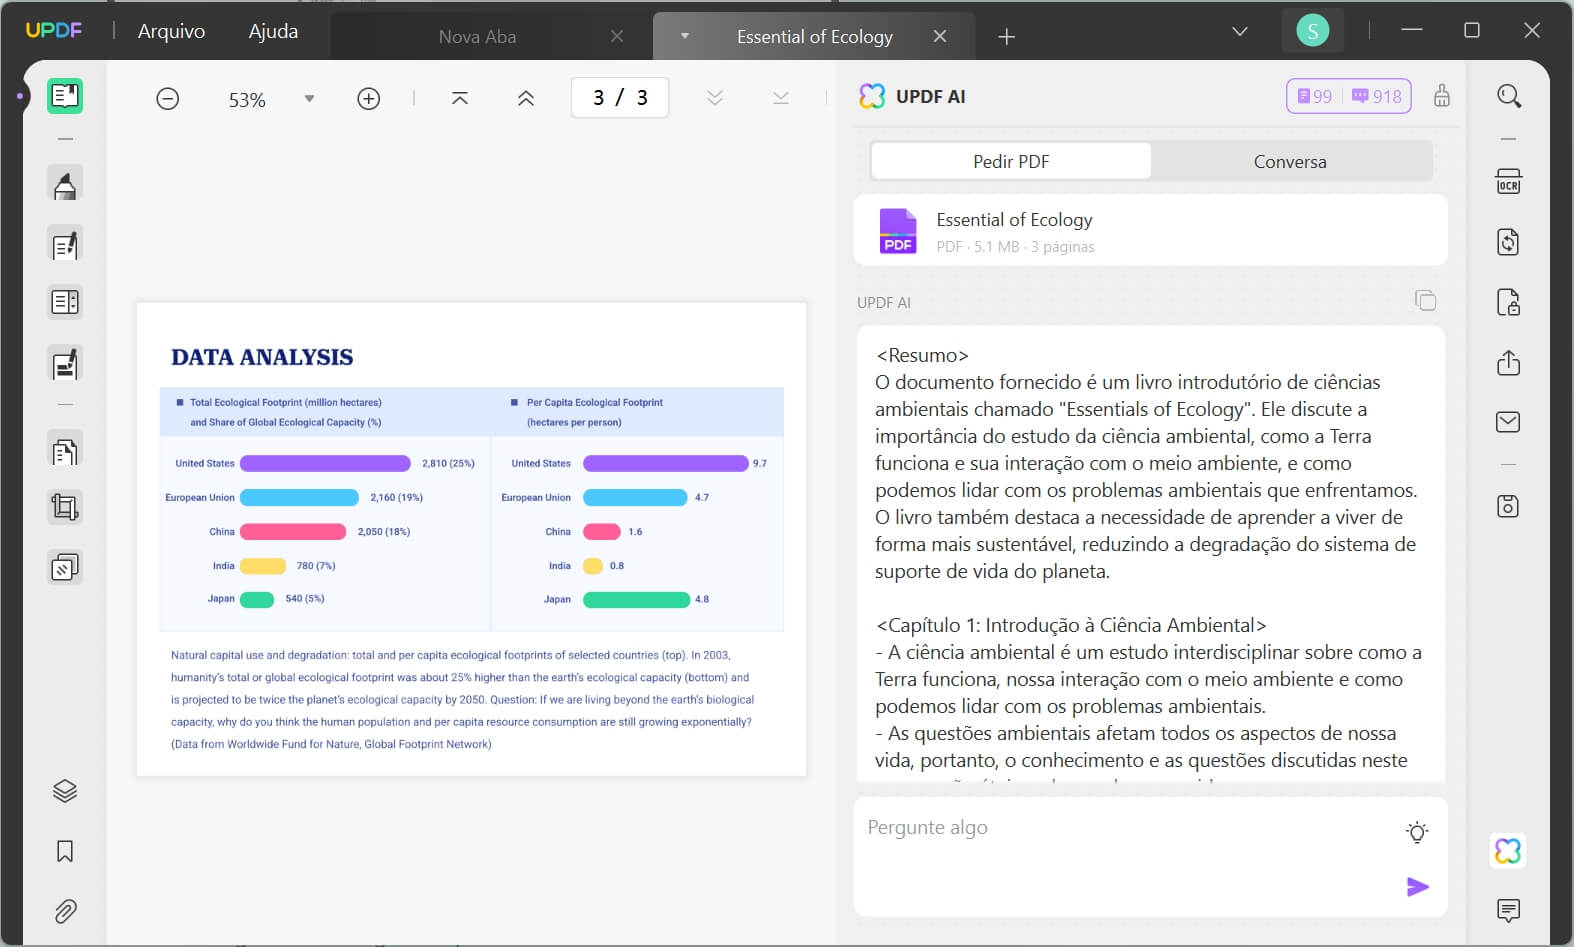1574x947 pixels.
Task: Switch to the Conversa tab
Action: point(1290,161)
